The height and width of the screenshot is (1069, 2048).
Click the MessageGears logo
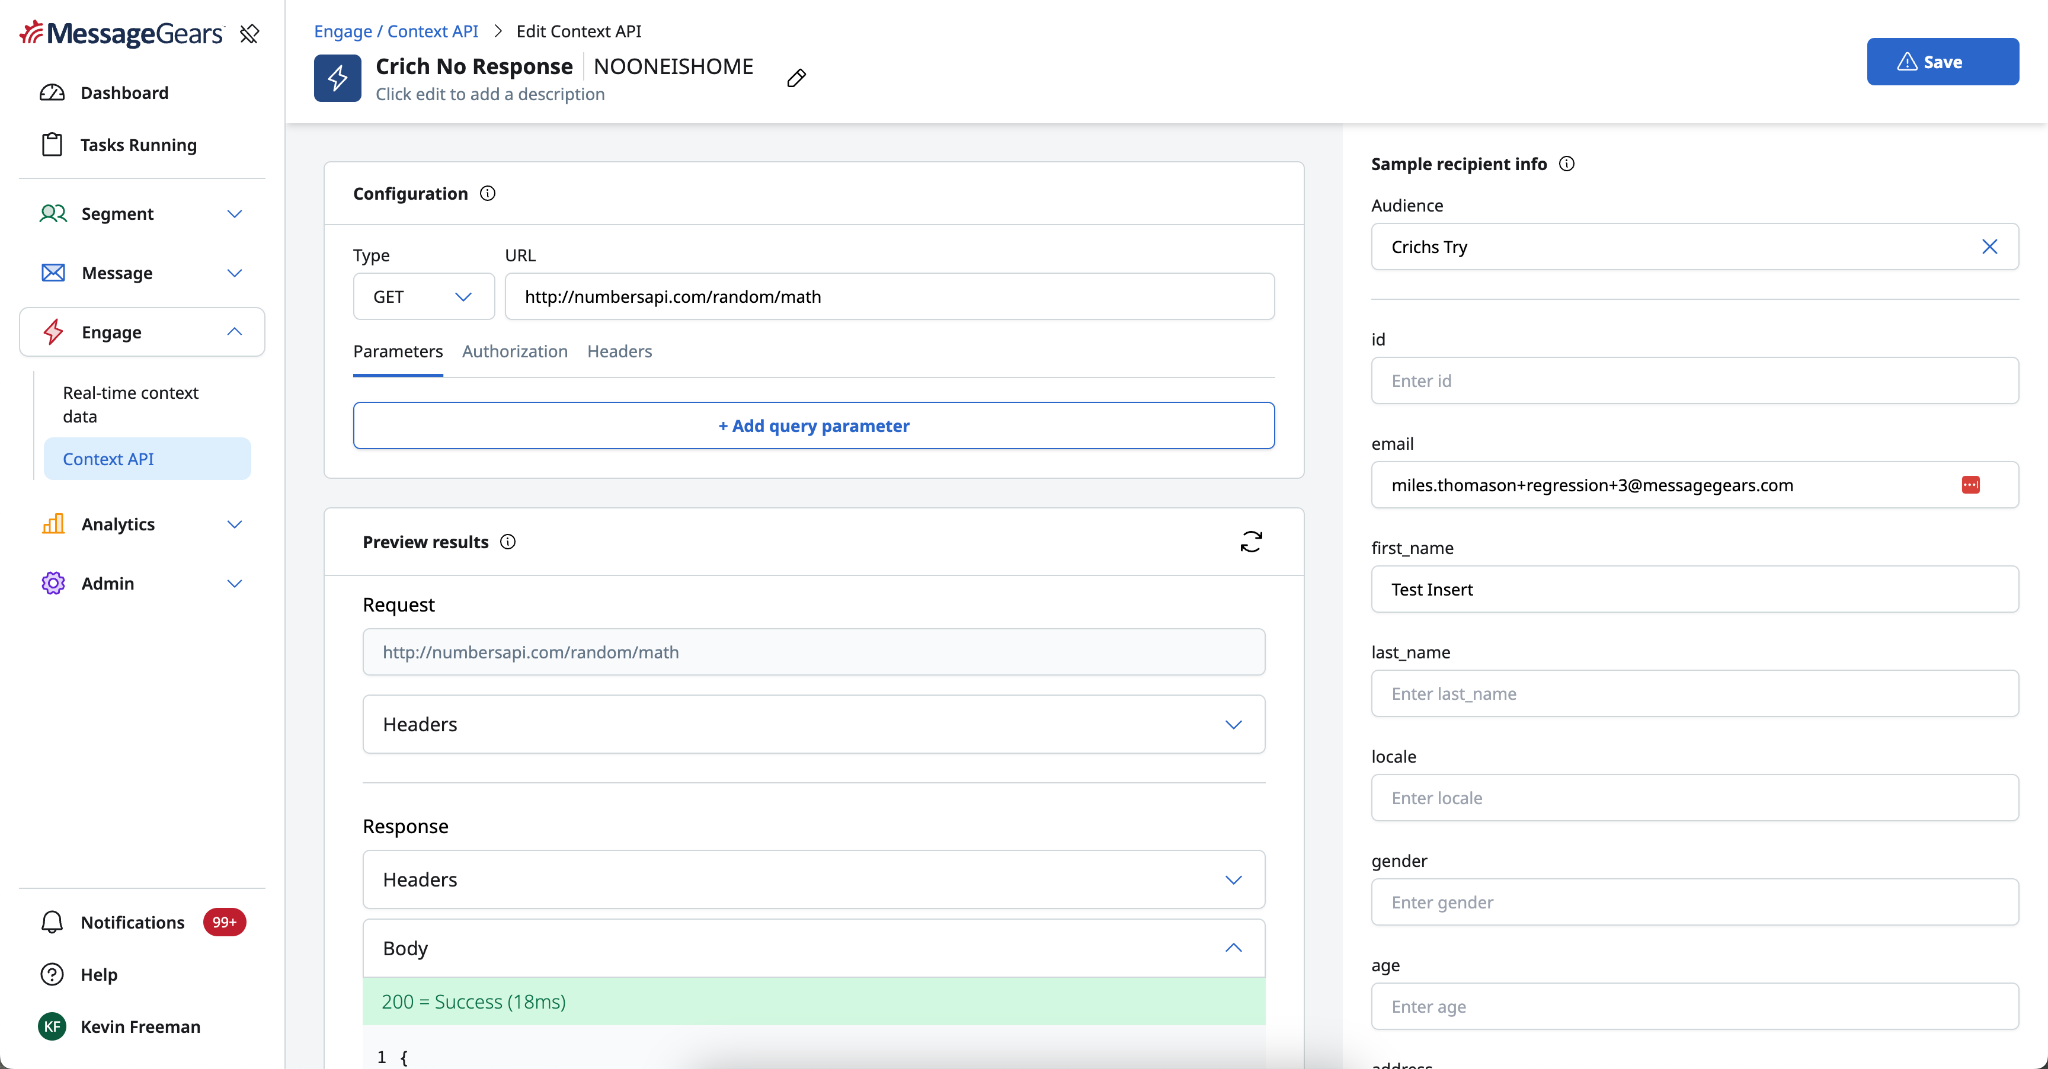(x=121, y=34)
